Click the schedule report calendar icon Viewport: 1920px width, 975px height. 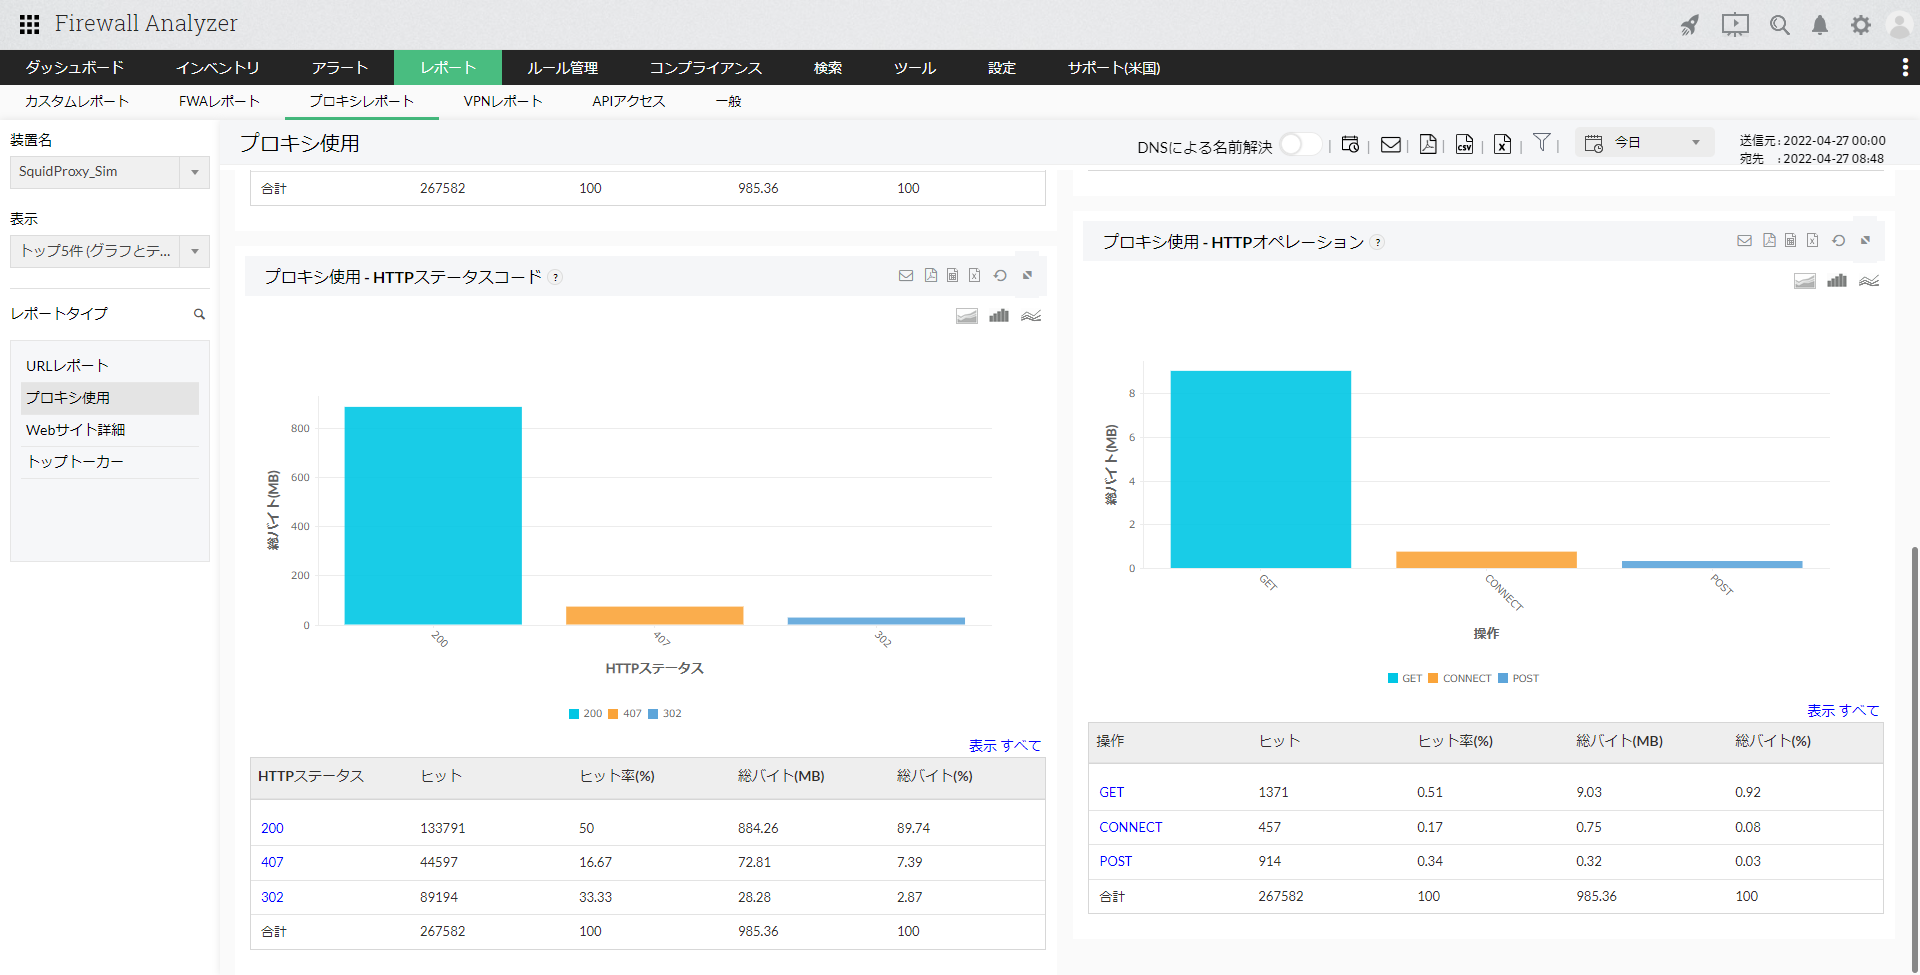1350,145
